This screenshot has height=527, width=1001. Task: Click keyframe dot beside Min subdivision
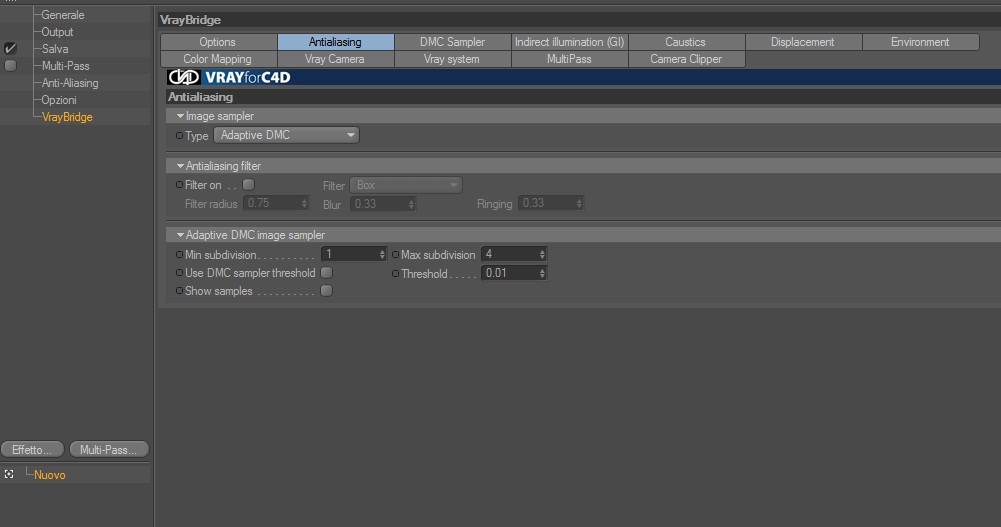click(179, 255)
